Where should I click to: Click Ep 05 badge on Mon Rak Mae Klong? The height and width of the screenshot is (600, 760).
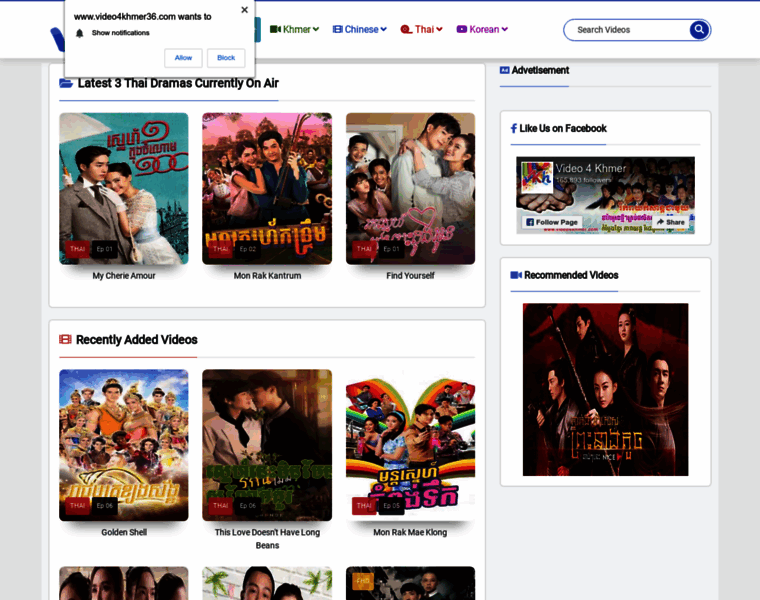[x=391, y=505]
